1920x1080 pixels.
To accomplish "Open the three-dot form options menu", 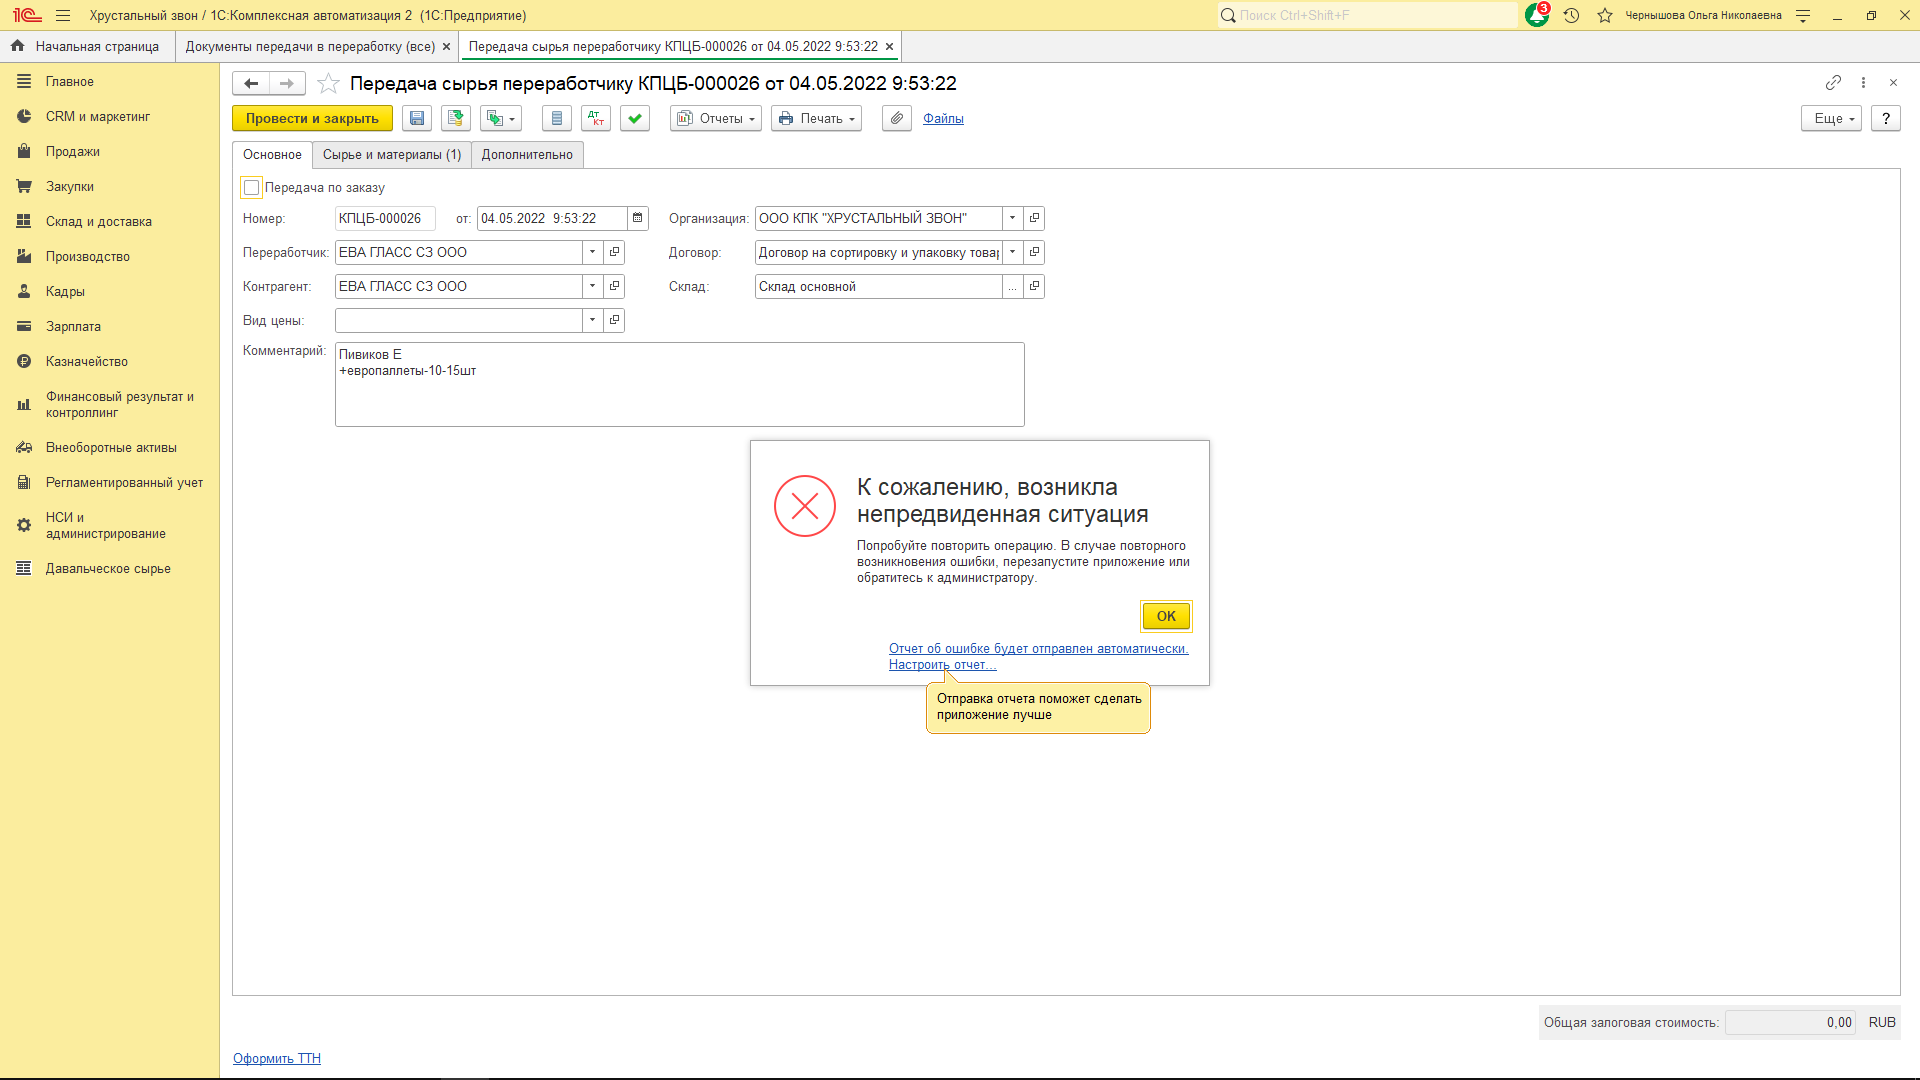I will tap(1863, 82).
